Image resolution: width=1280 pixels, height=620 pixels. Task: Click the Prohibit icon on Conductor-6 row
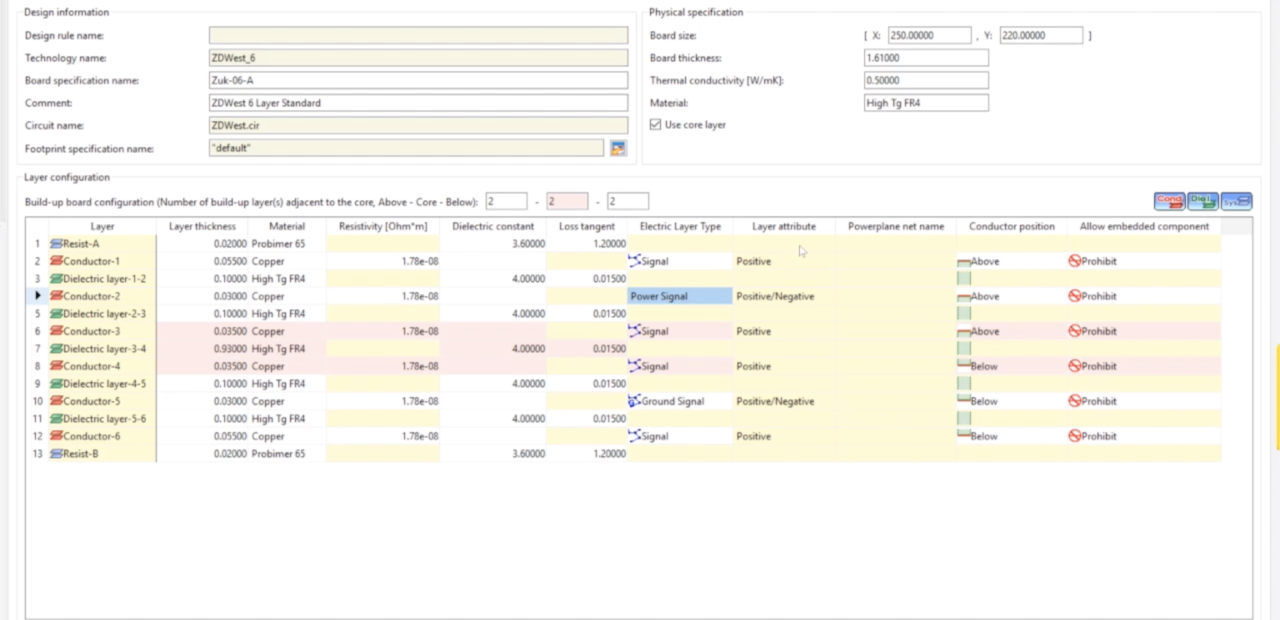[x=1074, y=436]
